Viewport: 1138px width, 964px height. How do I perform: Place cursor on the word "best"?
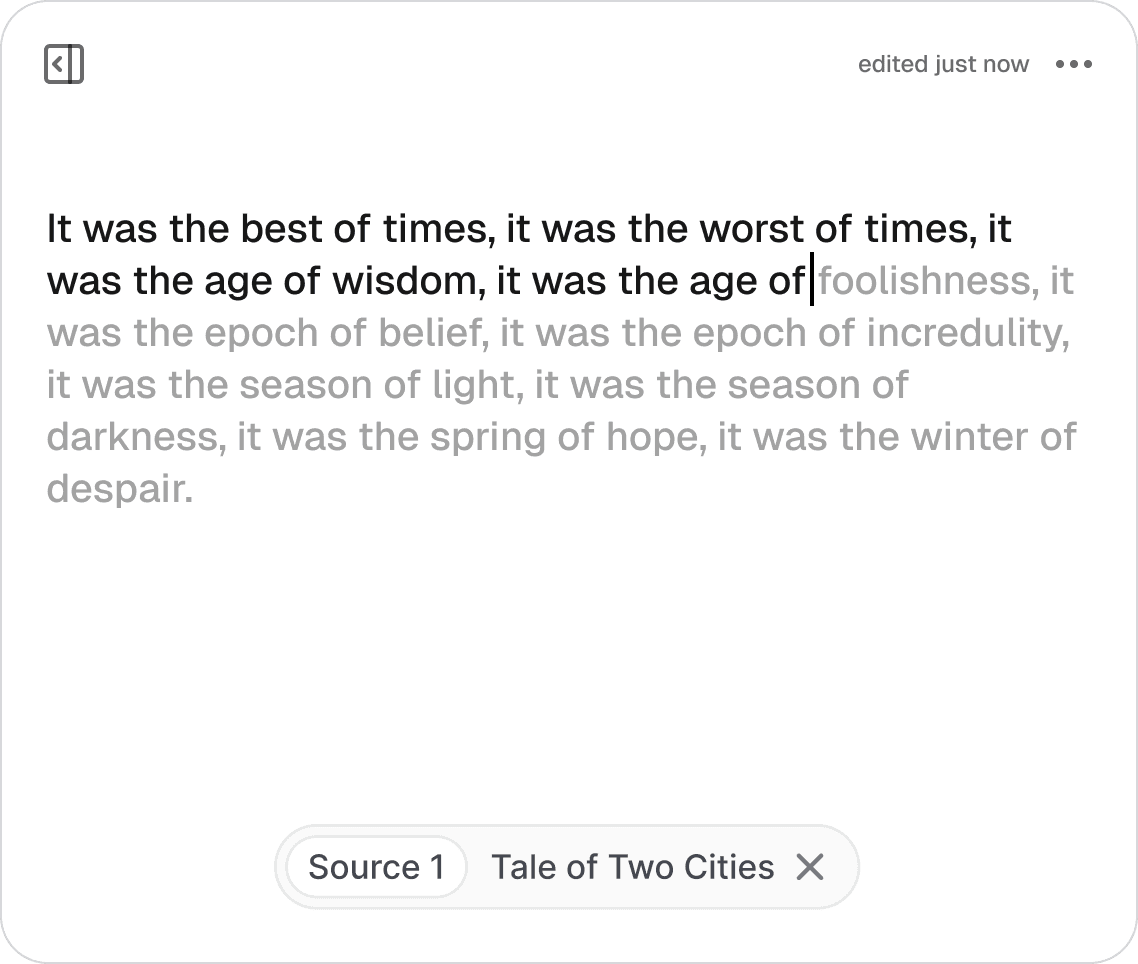[281, 230]
